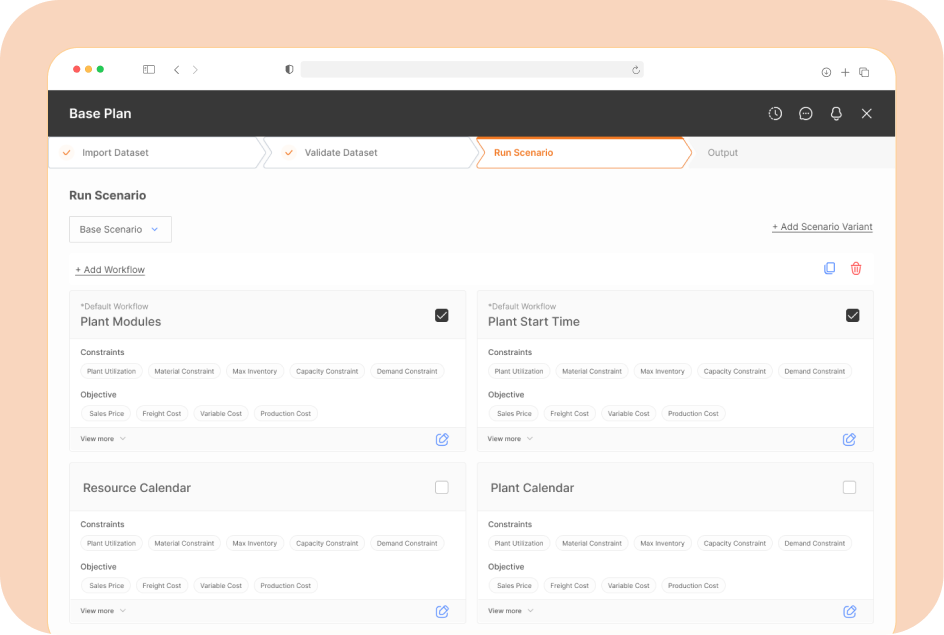Screen dimensions: 944x635
Task: Select Production Cost objective in Plant Modules
Action: pos(285,414)
